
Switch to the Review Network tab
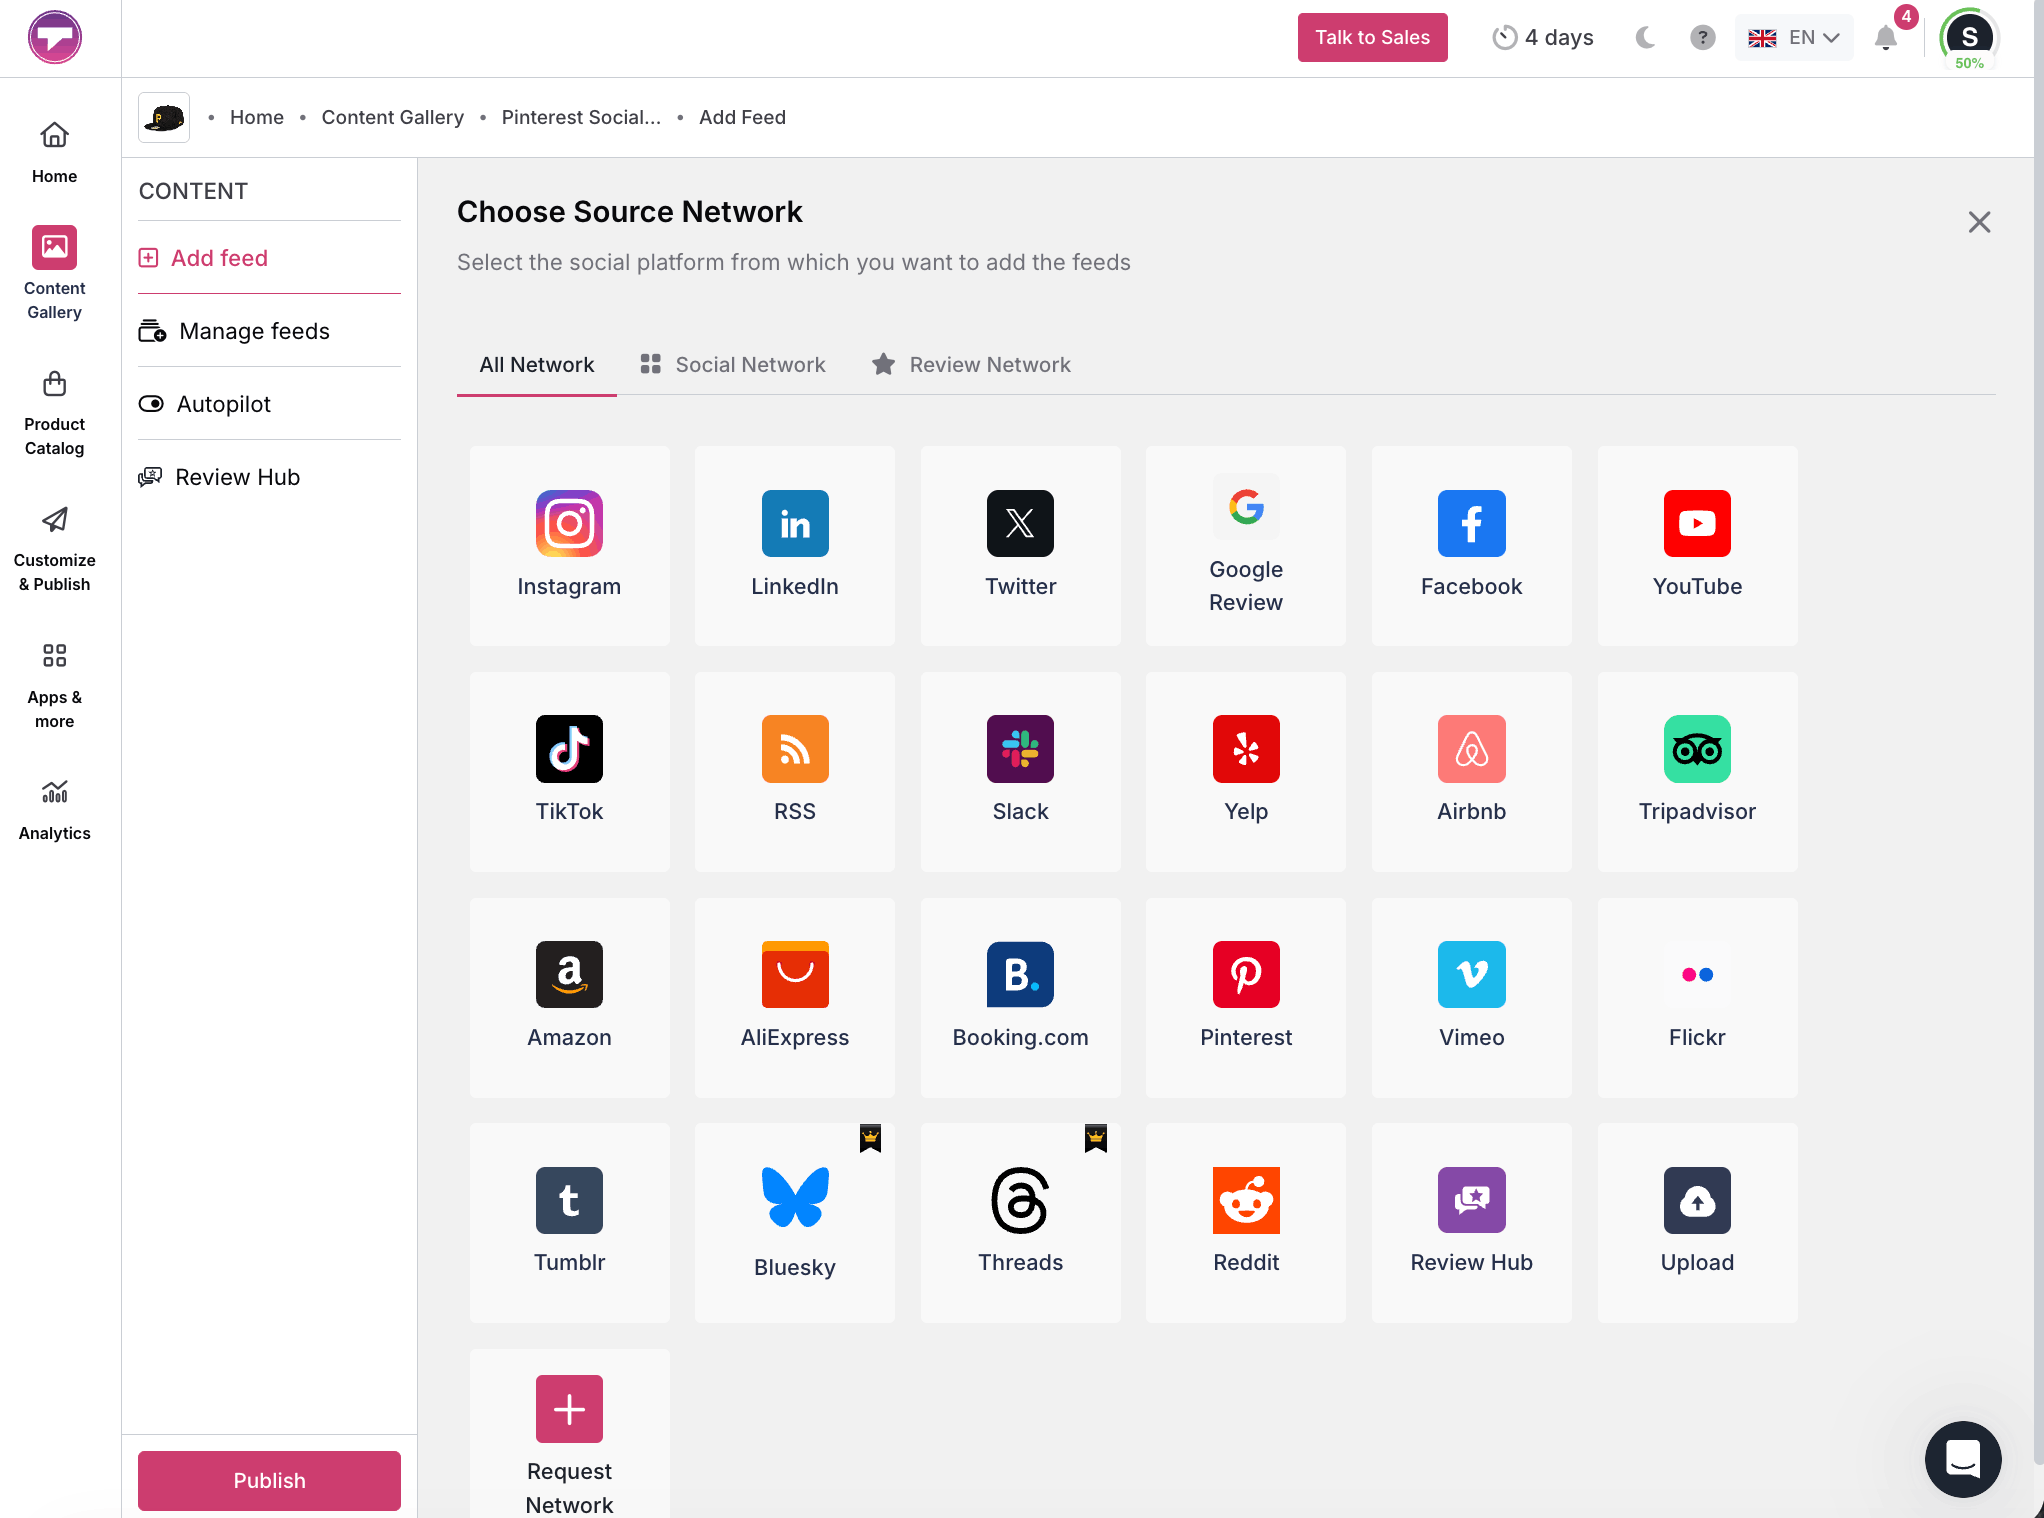[971, 365]
